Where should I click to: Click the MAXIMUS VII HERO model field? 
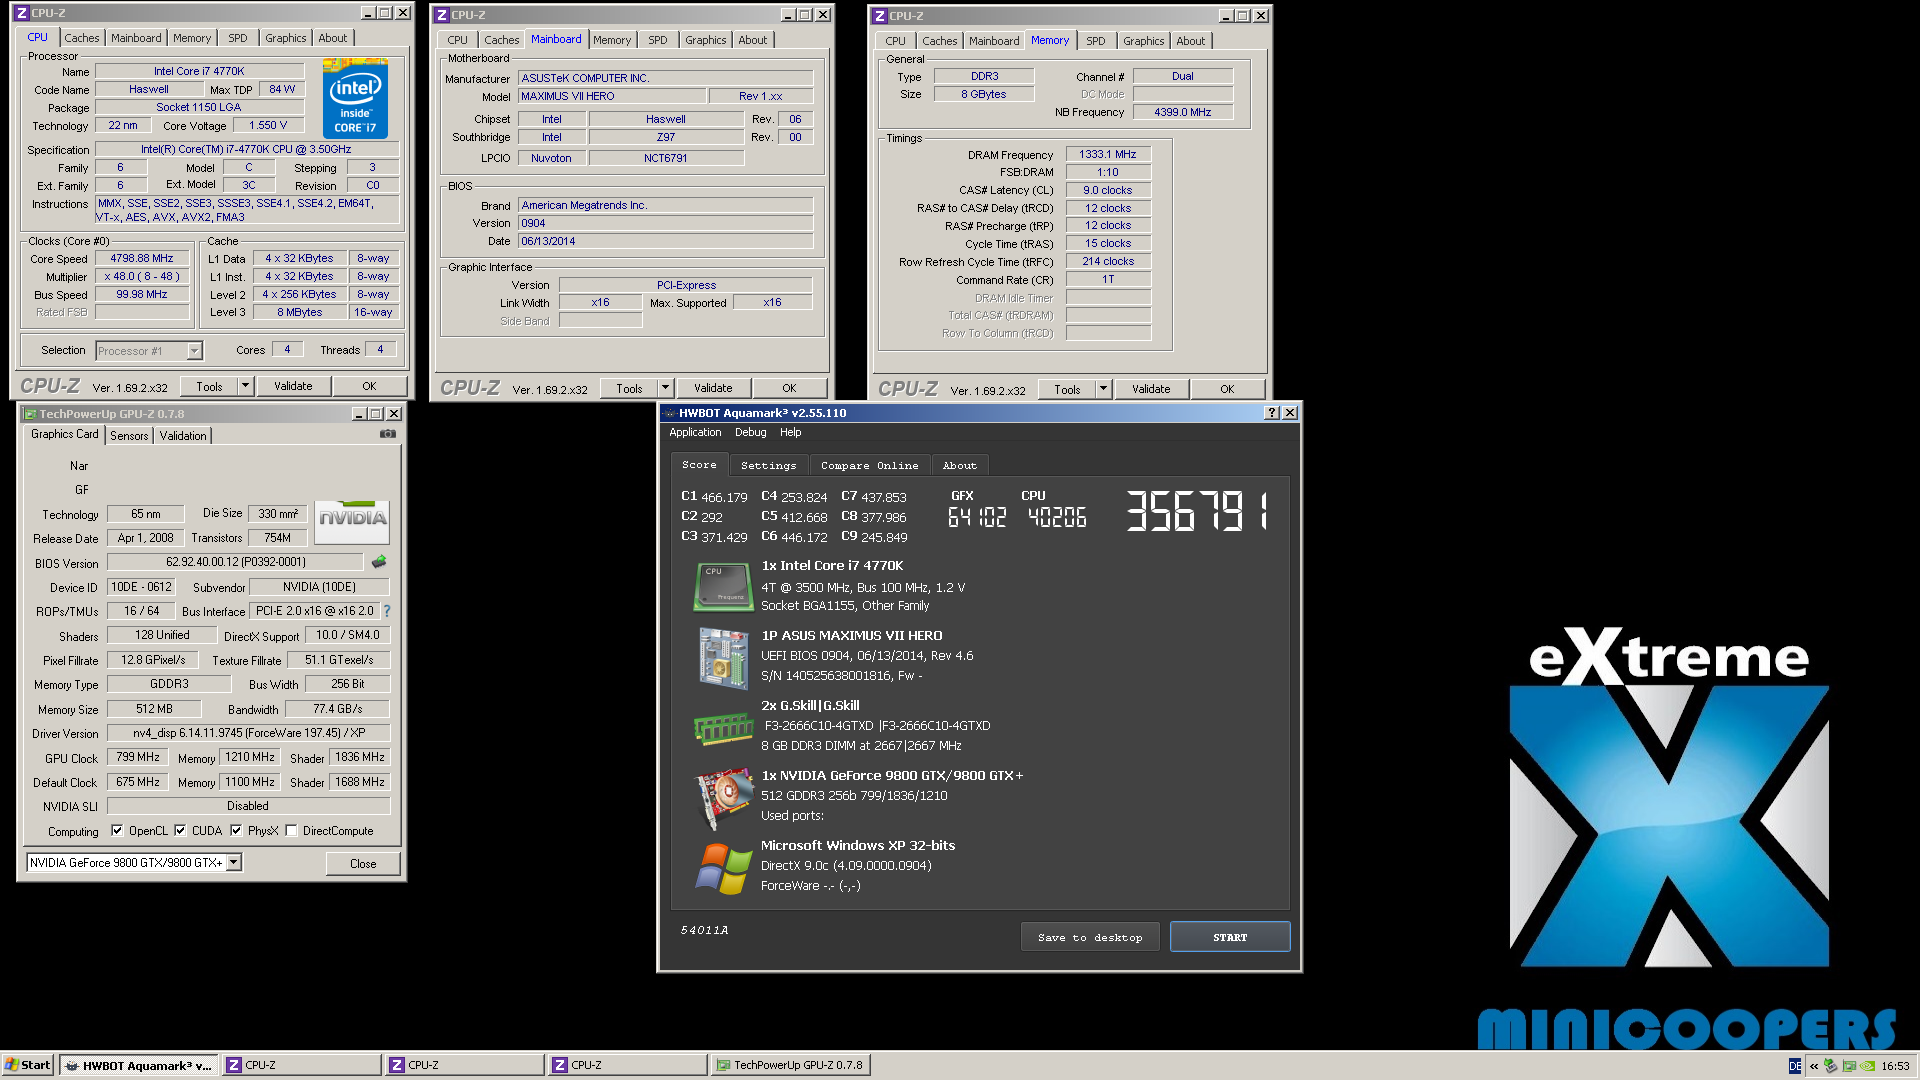[613, 96]
